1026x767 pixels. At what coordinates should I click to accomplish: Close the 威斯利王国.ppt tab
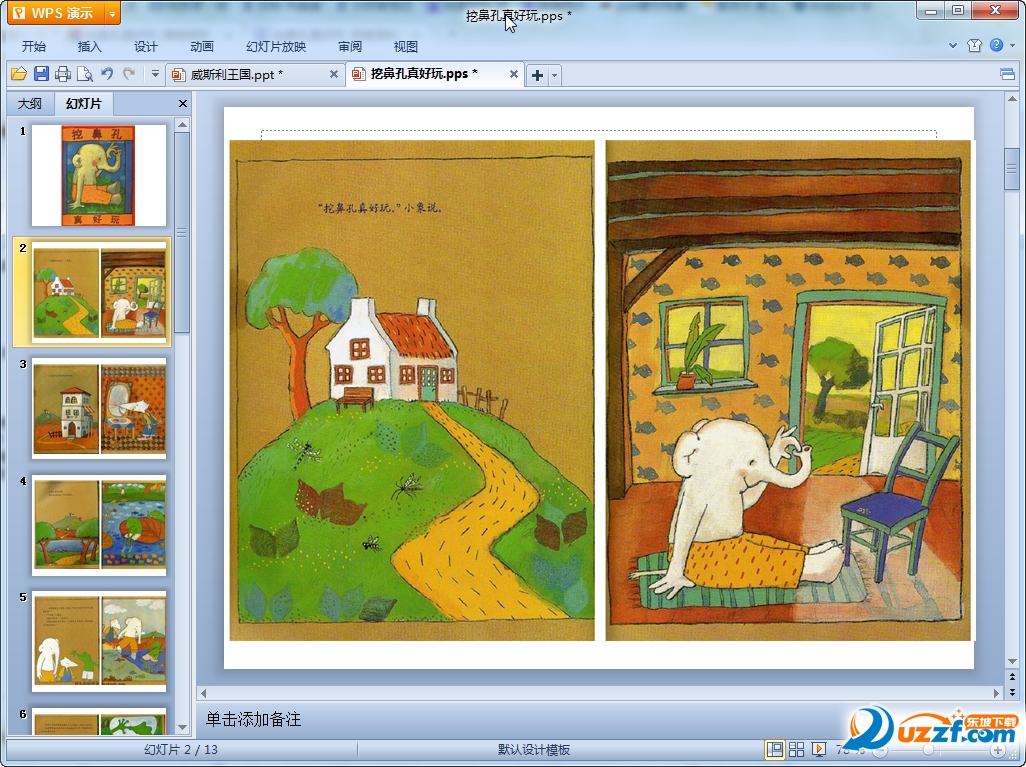(x=334, y=74)
